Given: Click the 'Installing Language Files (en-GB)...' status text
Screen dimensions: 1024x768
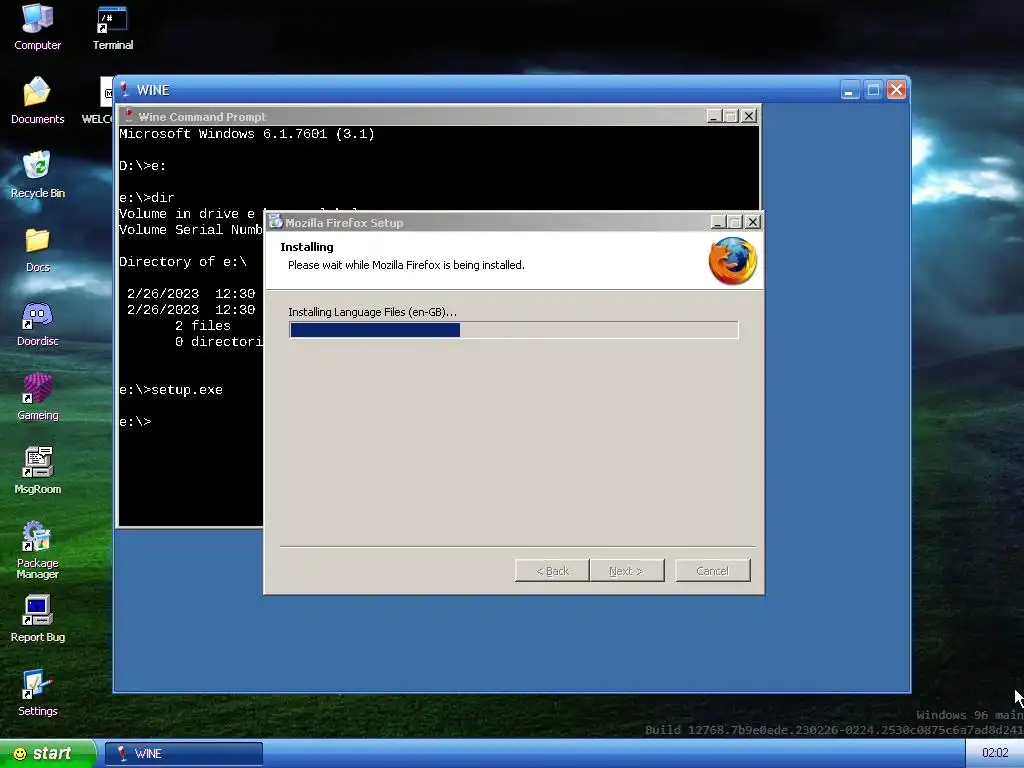Looking at the screenshot, I should (x=372, y=312).
